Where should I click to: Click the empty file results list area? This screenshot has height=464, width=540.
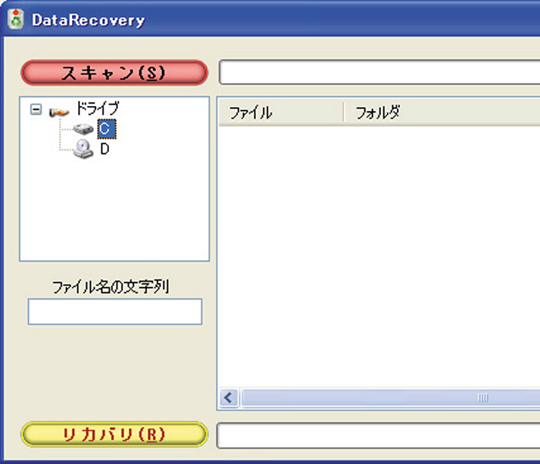379,257
